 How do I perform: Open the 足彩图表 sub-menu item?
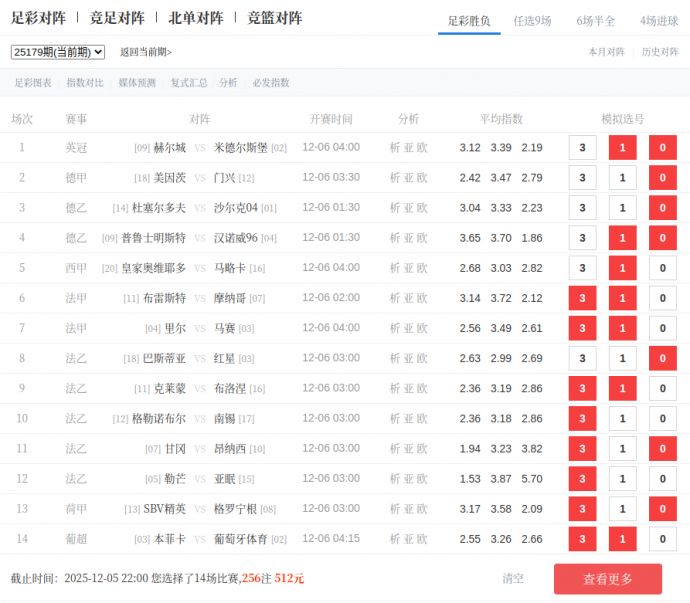[33, 83]
